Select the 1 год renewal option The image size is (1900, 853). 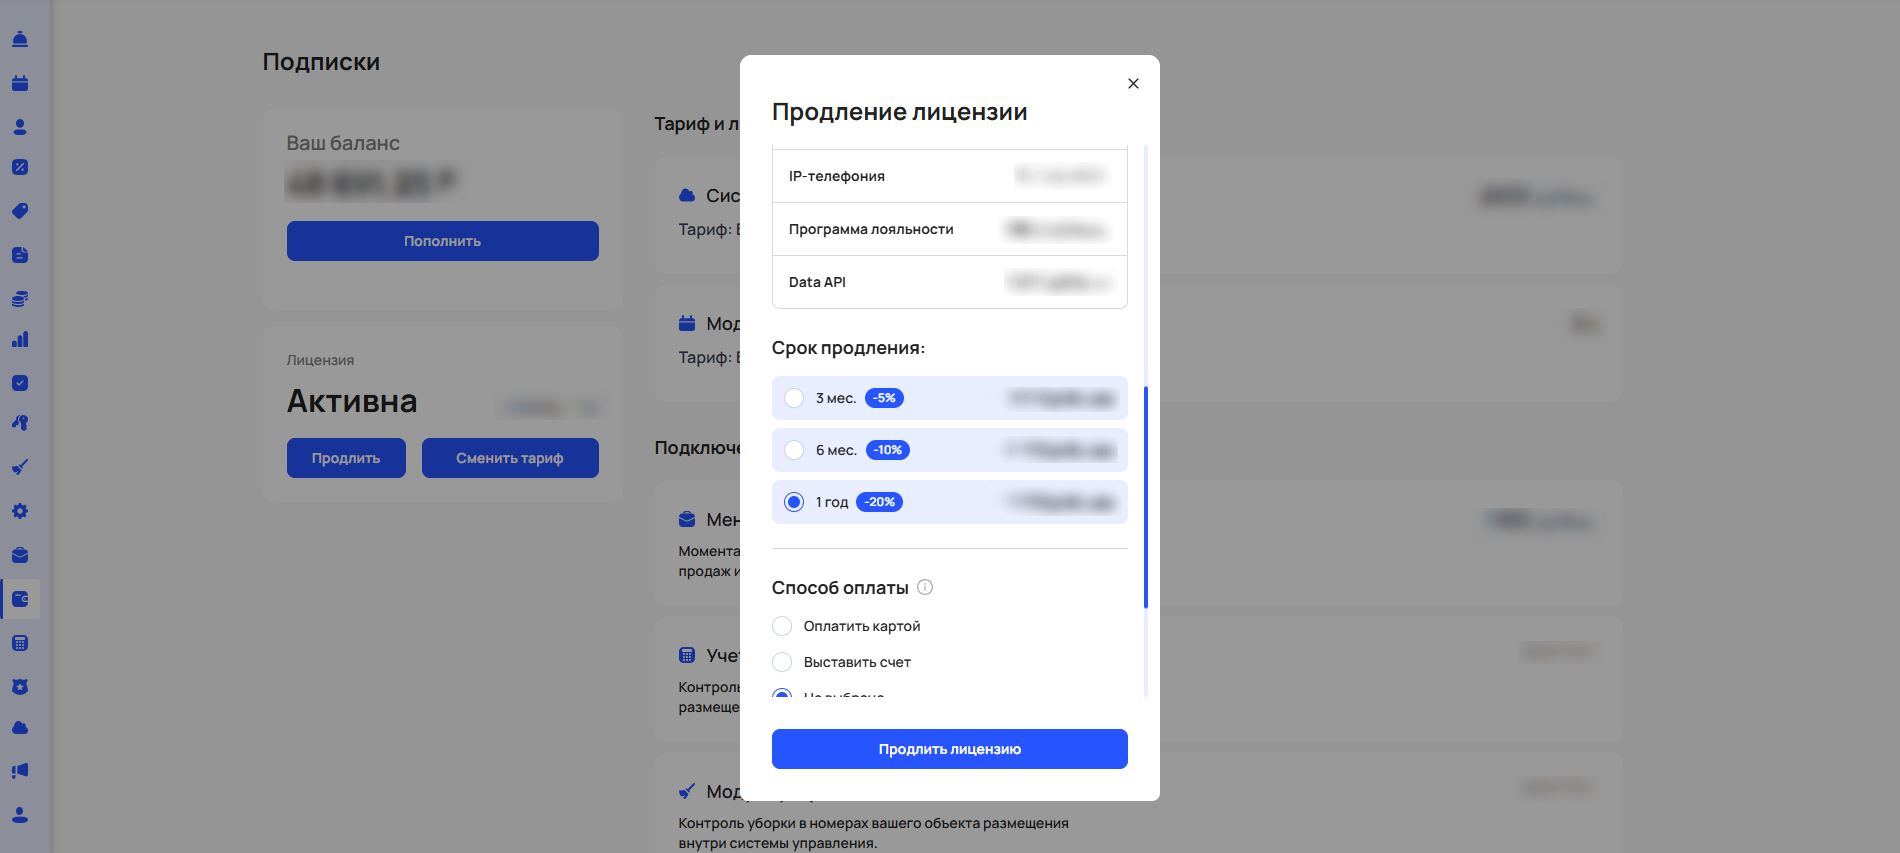point(794,502)
